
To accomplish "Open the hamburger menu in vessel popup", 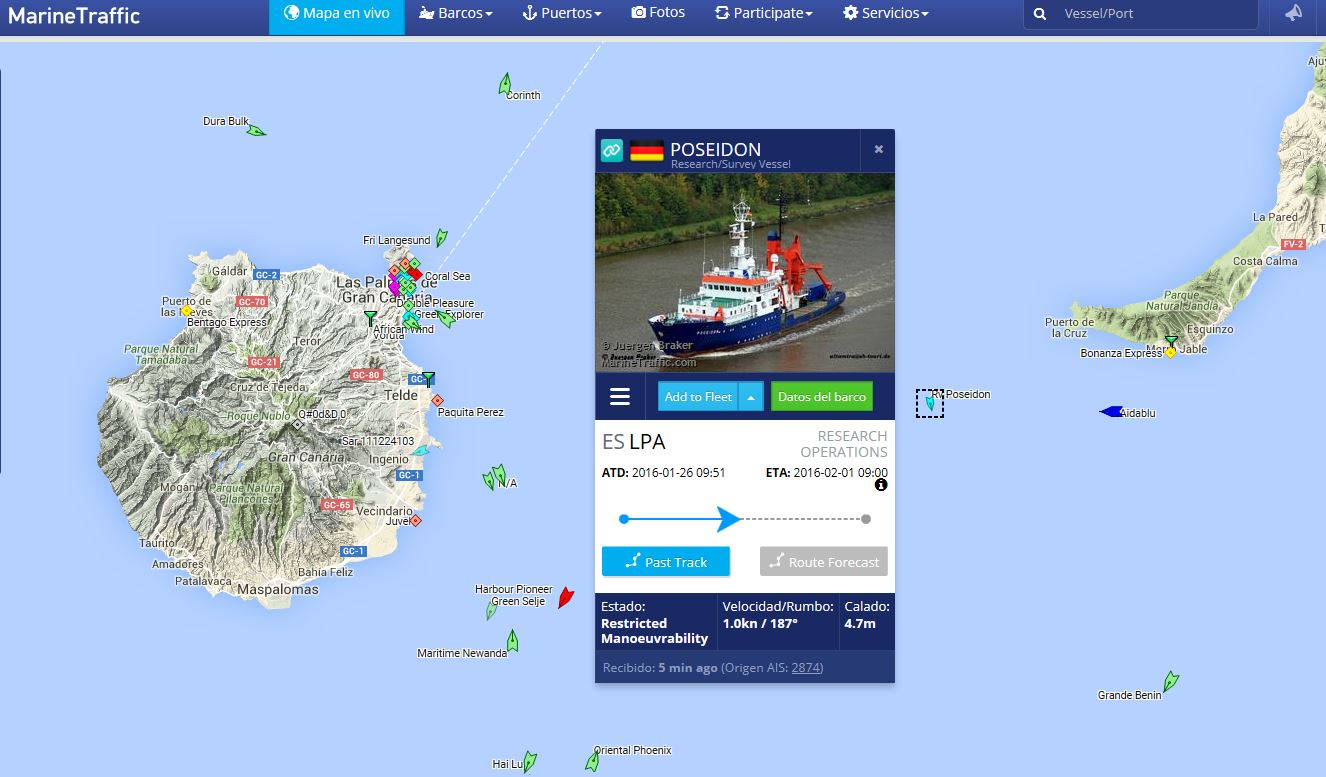I will click(x=620, y=397).
